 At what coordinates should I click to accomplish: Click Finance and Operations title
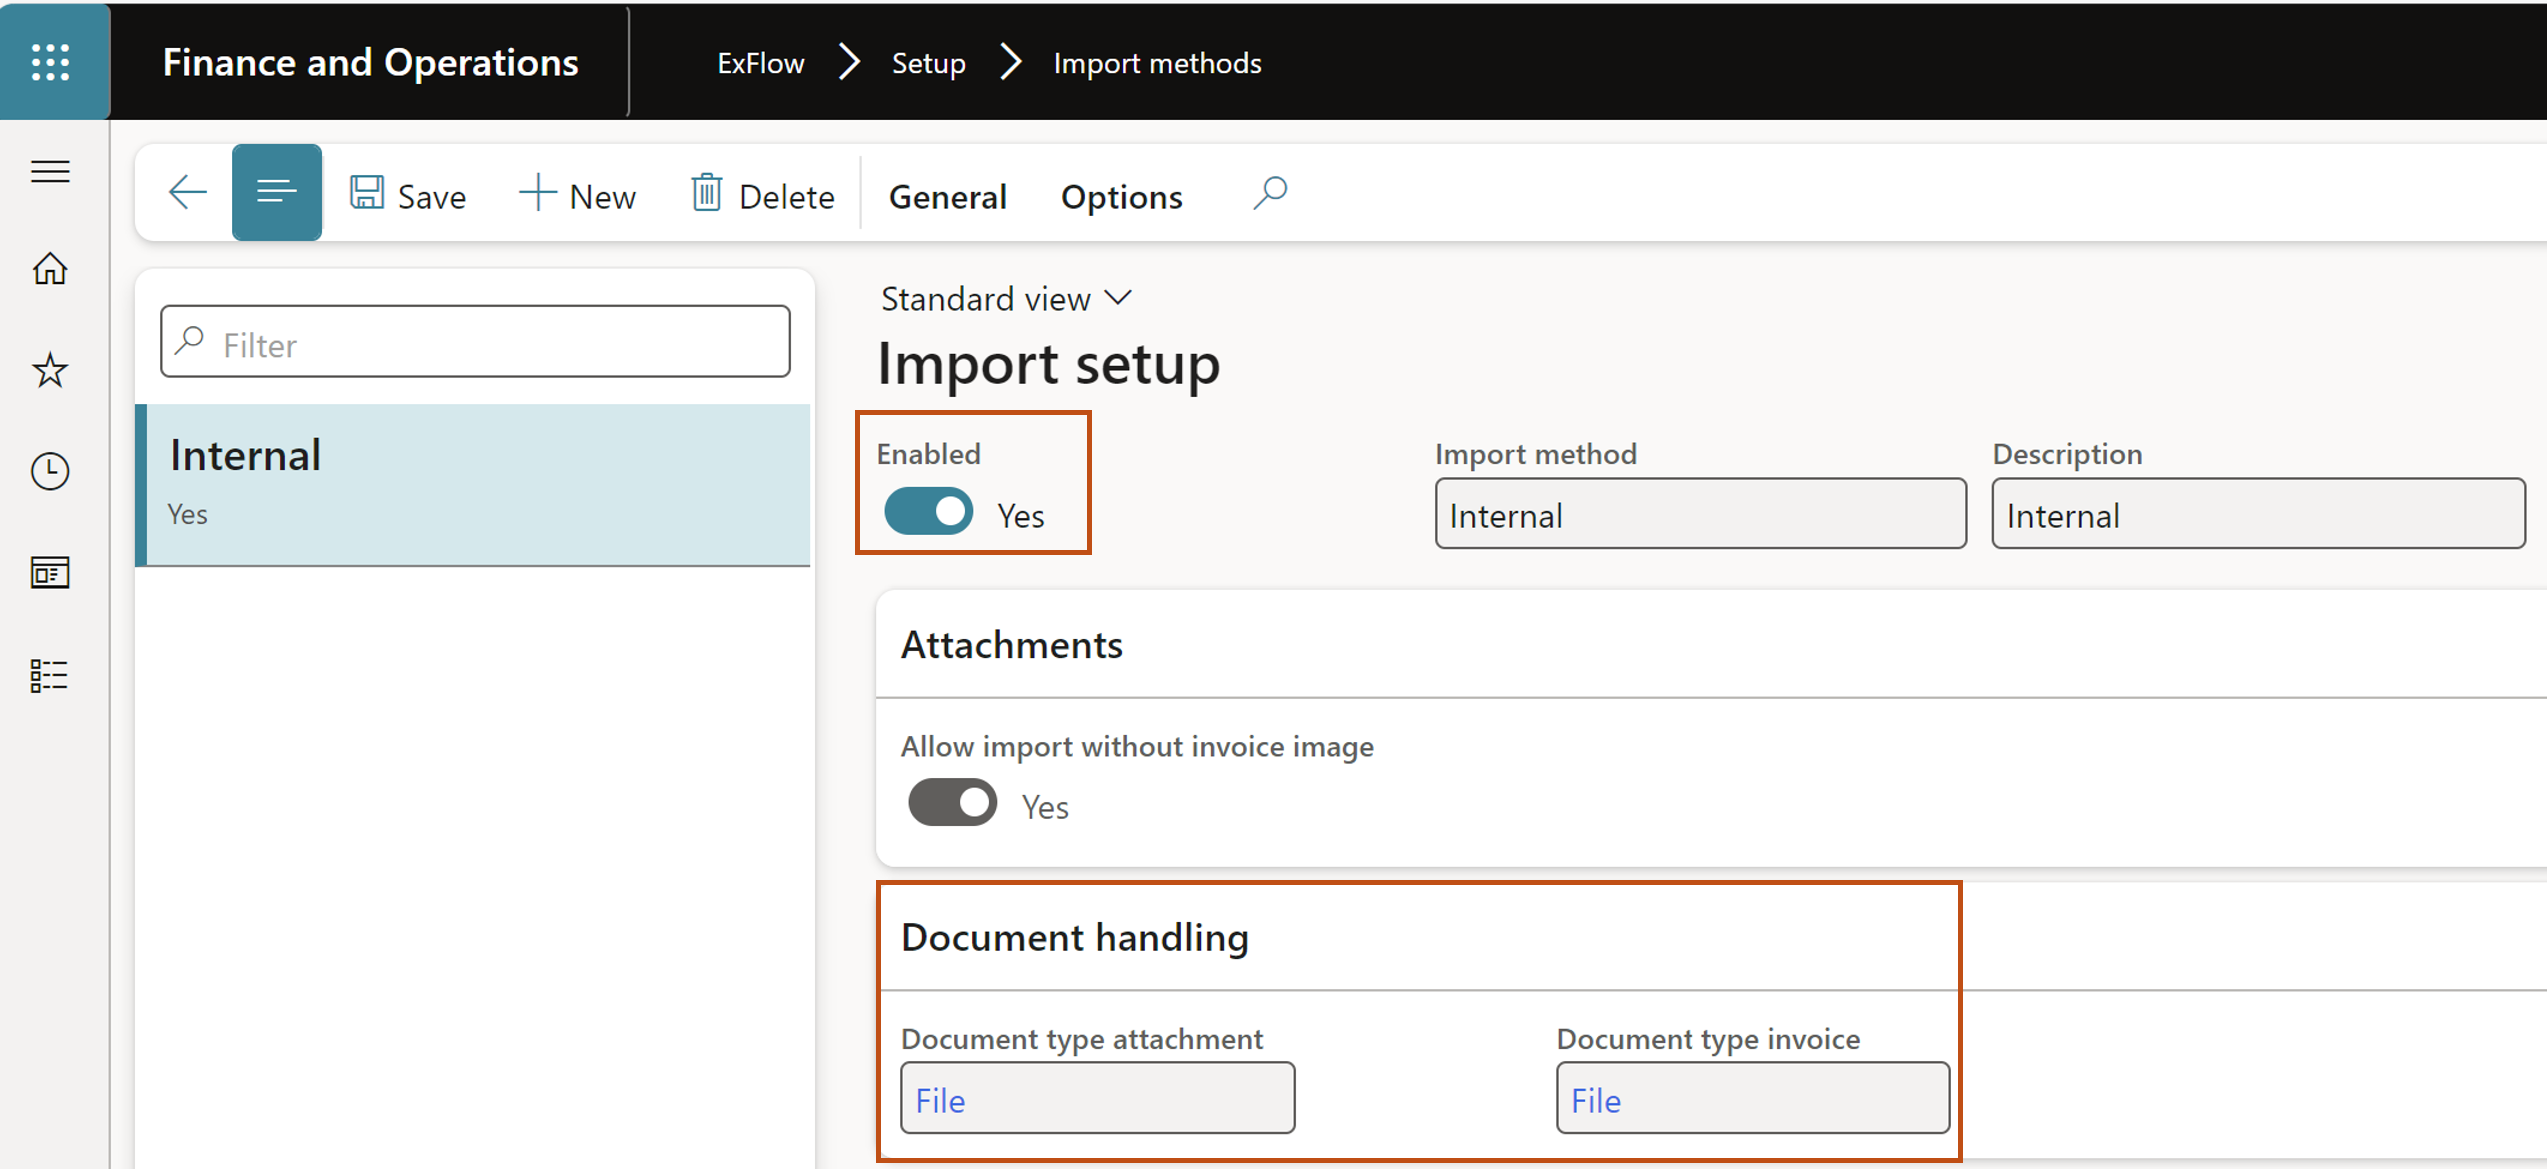[371, 63]
